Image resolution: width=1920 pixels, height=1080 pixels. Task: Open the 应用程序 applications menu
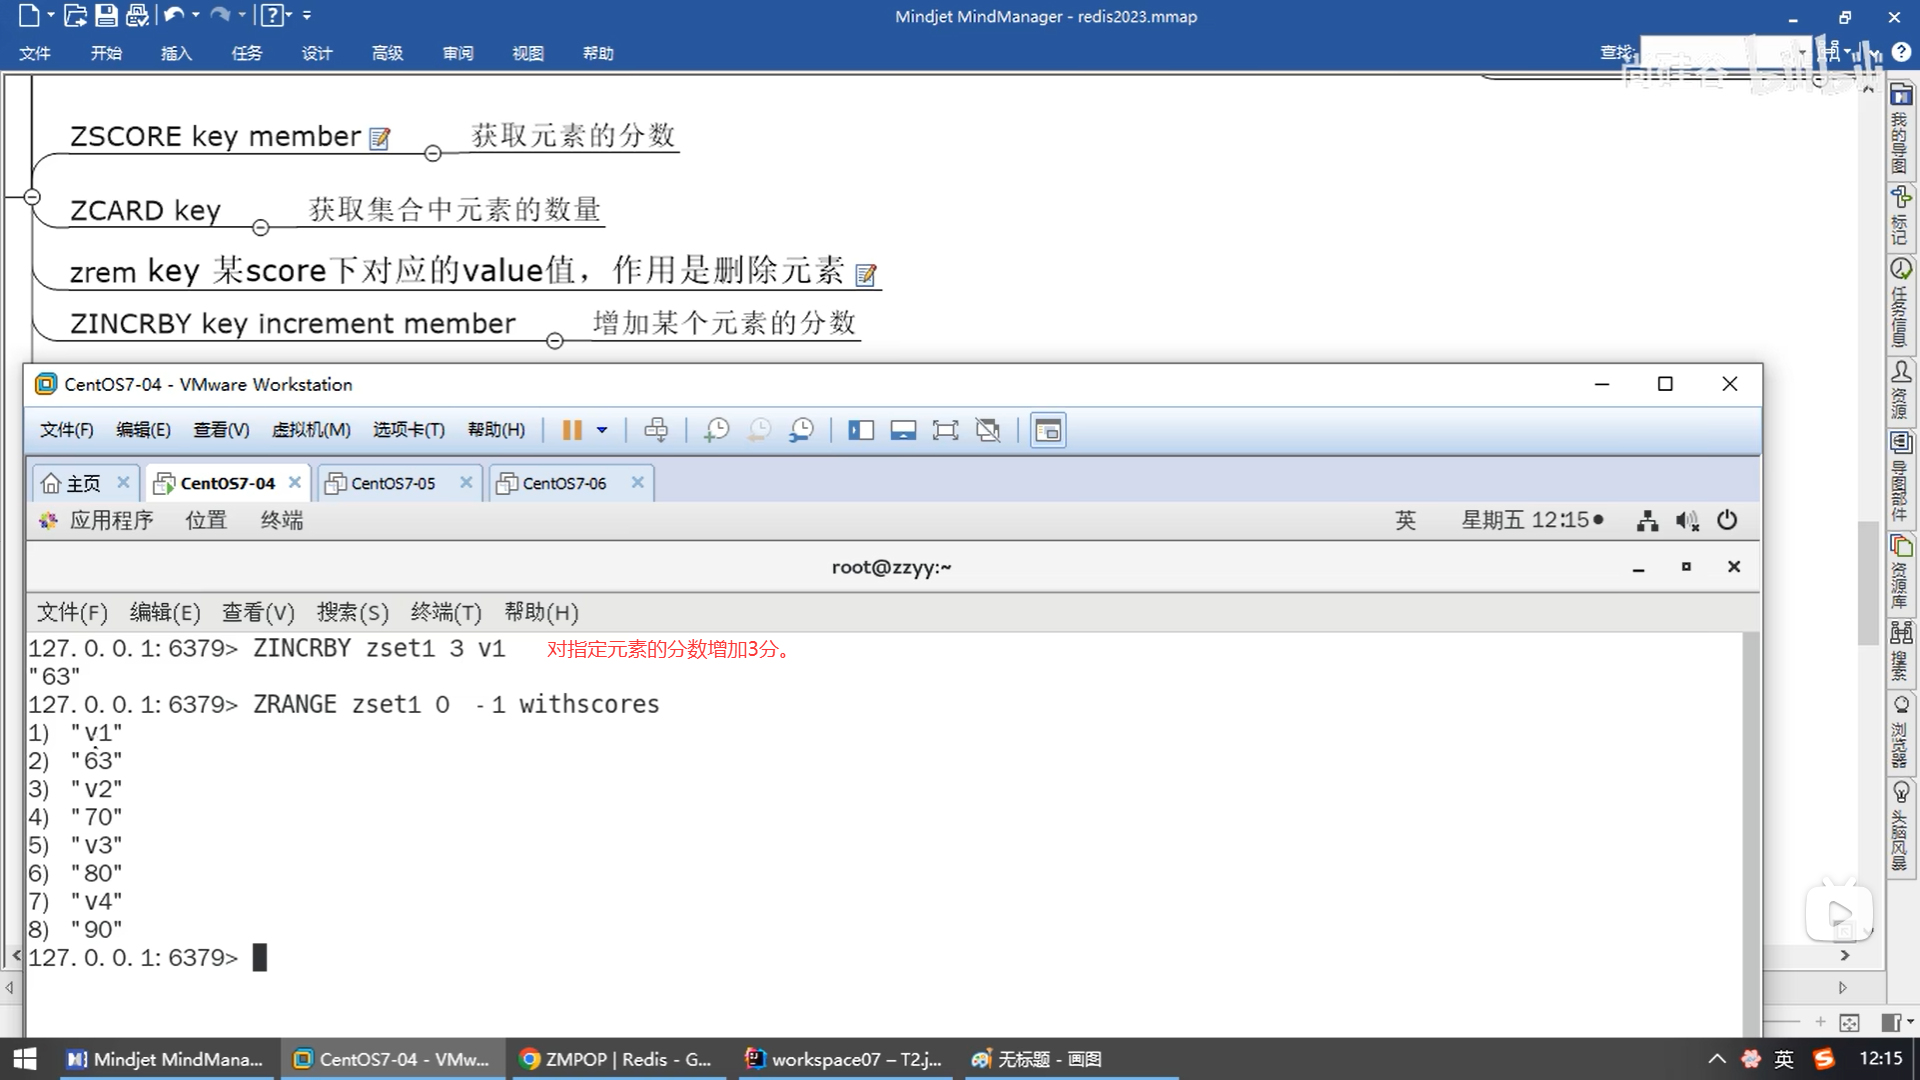pos(110,520)
